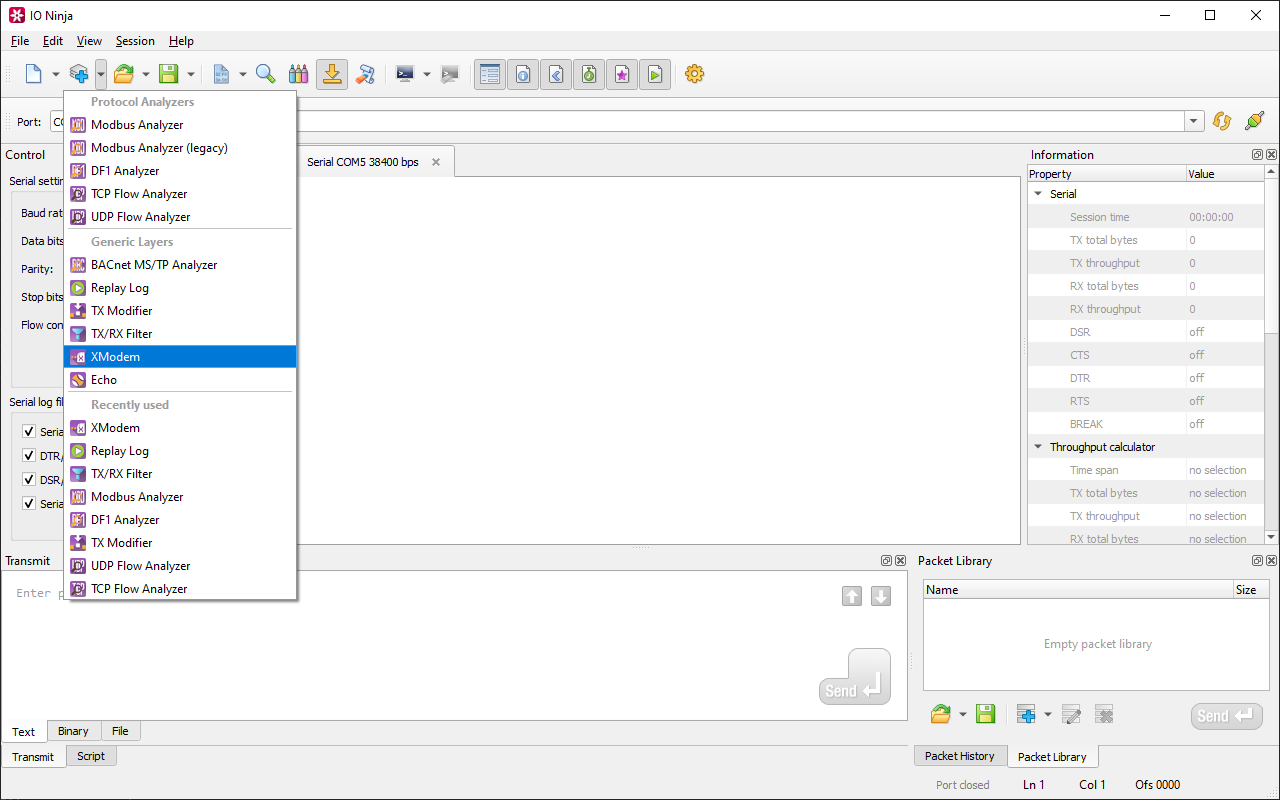Open dropdown beside Packet Library folder icon
The image size is (1280, 800).
coord(962,714)
